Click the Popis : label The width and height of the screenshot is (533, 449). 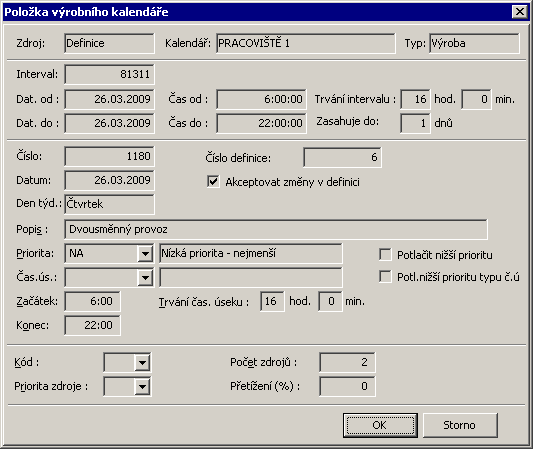(32, 230)
